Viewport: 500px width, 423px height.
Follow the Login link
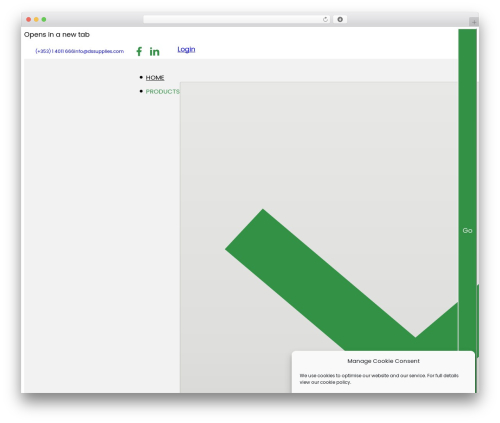186,49
